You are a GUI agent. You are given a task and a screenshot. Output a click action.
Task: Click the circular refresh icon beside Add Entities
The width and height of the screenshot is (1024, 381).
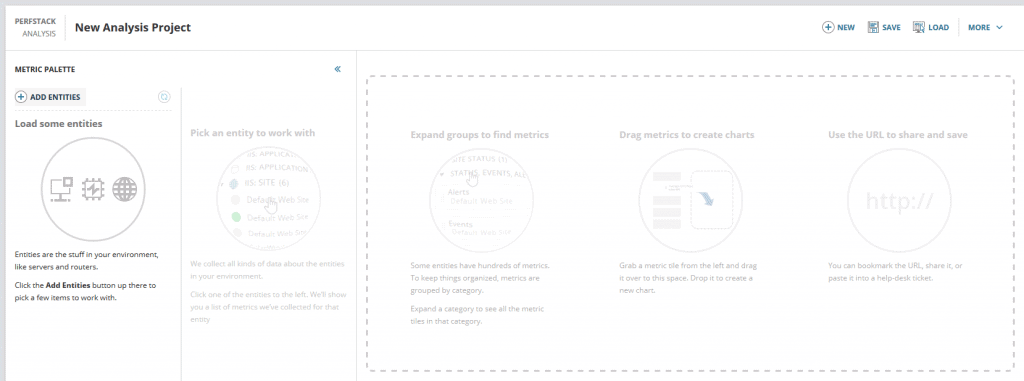coord(165,97)
